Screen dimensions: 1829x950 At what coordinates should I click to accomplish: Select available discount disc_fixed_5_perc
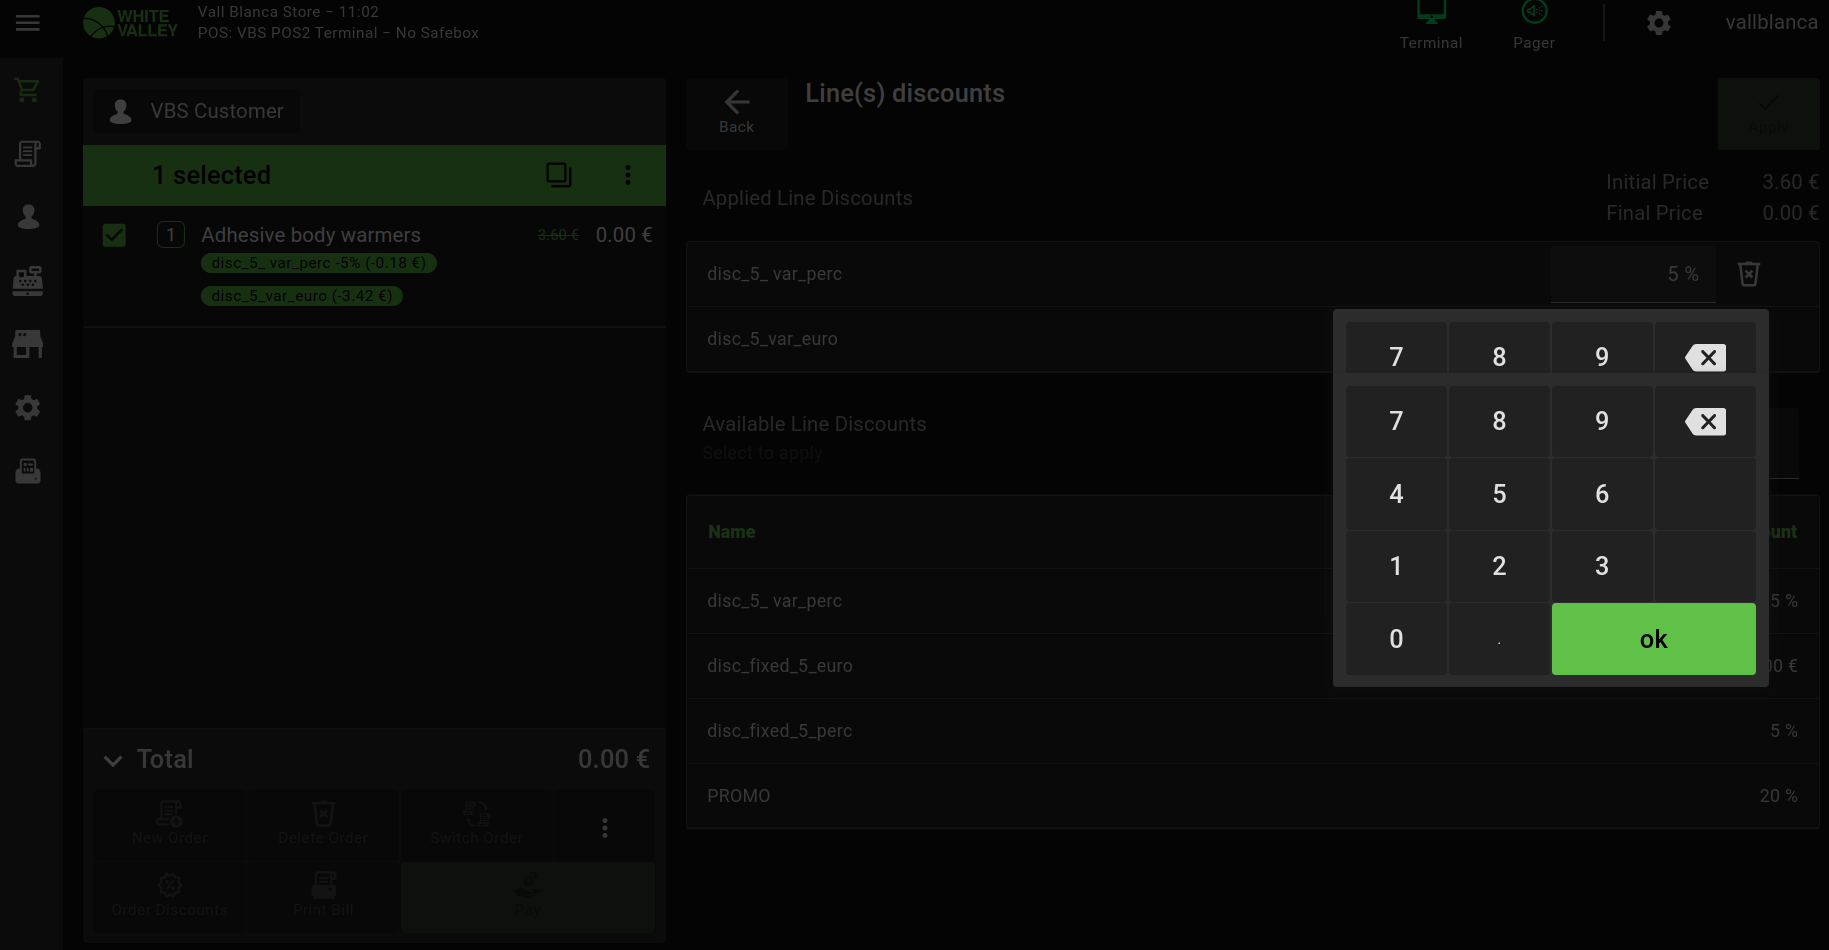tap(1252, 731)
